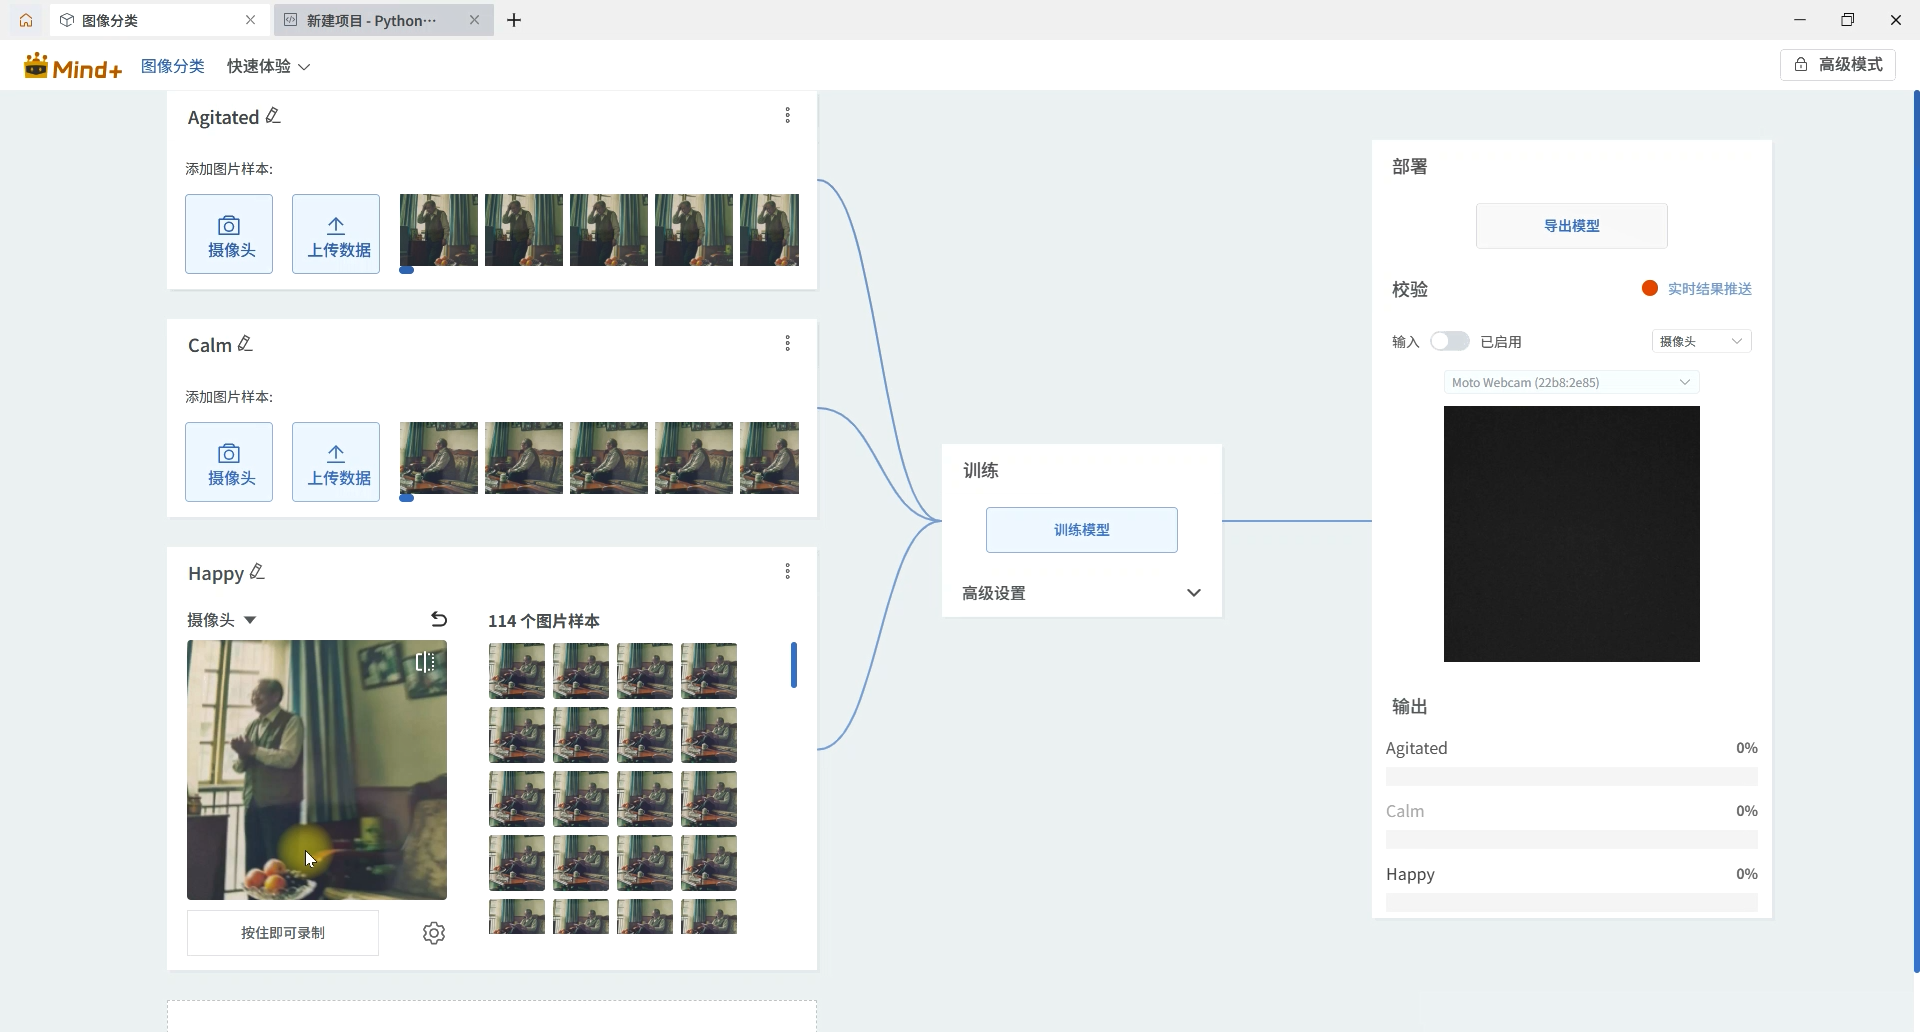
Task: Switch to the new project Python tab
Action: tap(371, 20)
